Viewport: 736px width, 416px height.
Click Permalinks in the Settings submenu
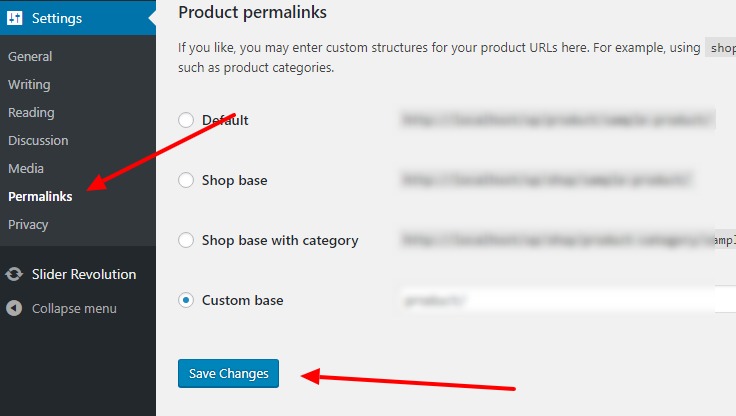(40, 197)
